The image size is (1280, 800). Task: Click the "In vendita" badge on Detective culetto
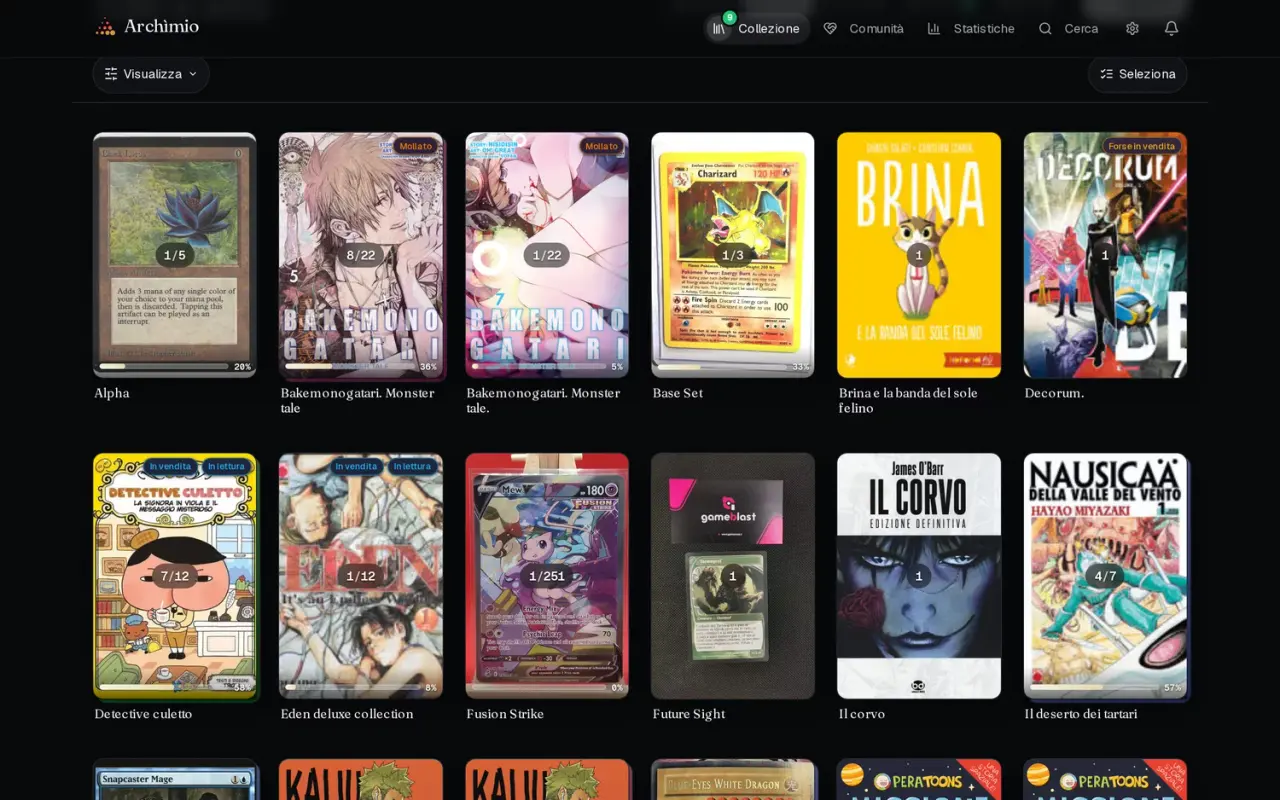tap(170, 466)
